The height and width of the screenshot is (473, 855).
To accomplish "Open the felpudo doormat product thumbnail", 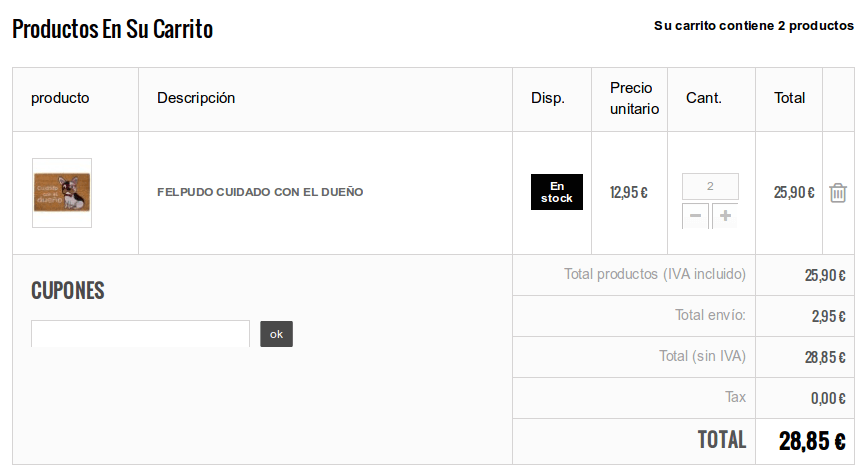I will 62,193.
